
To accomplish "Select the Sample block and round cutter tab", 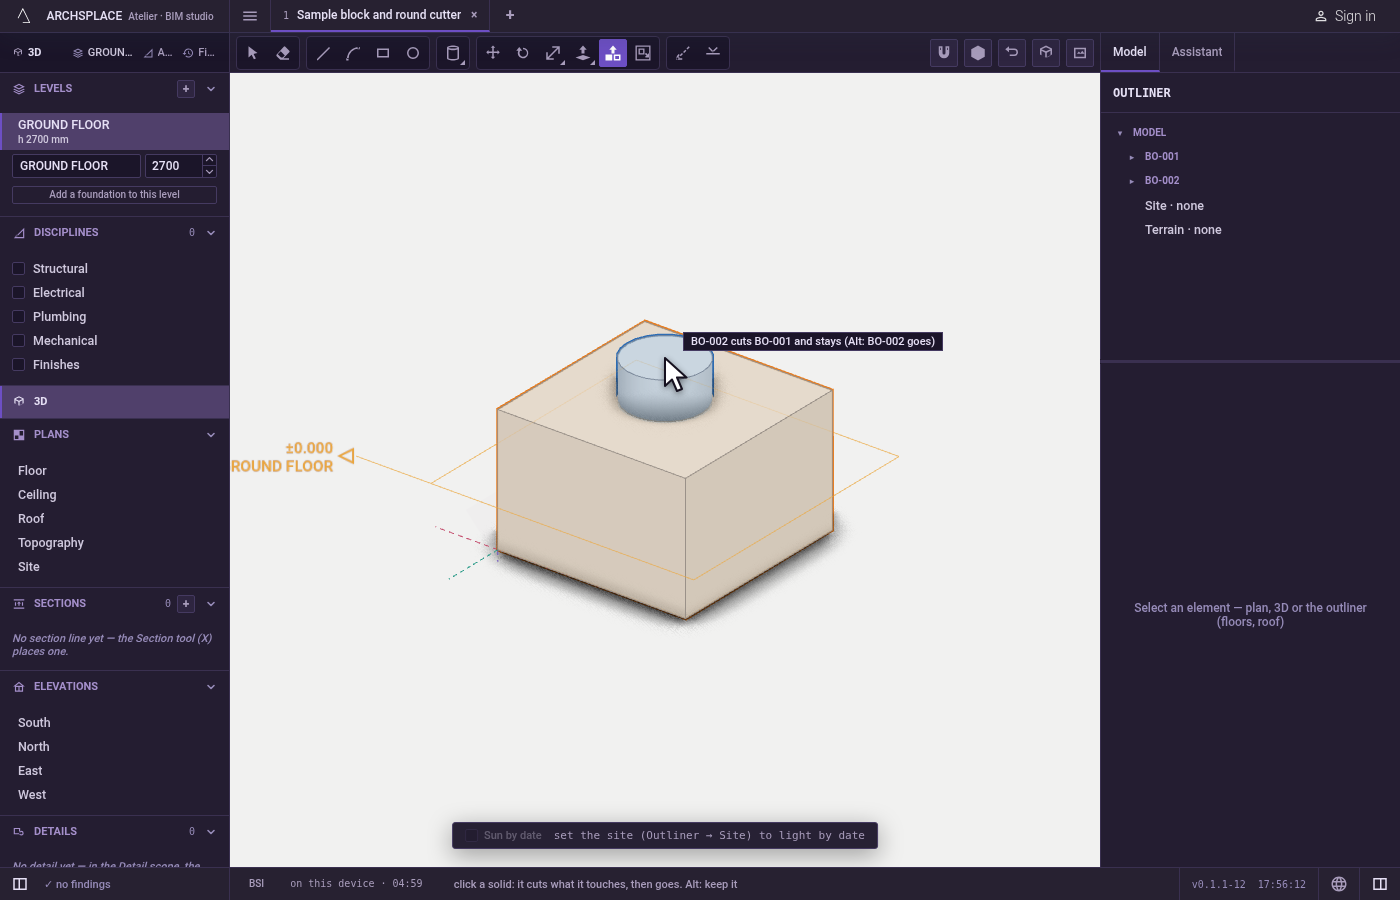I will (379, 15).
